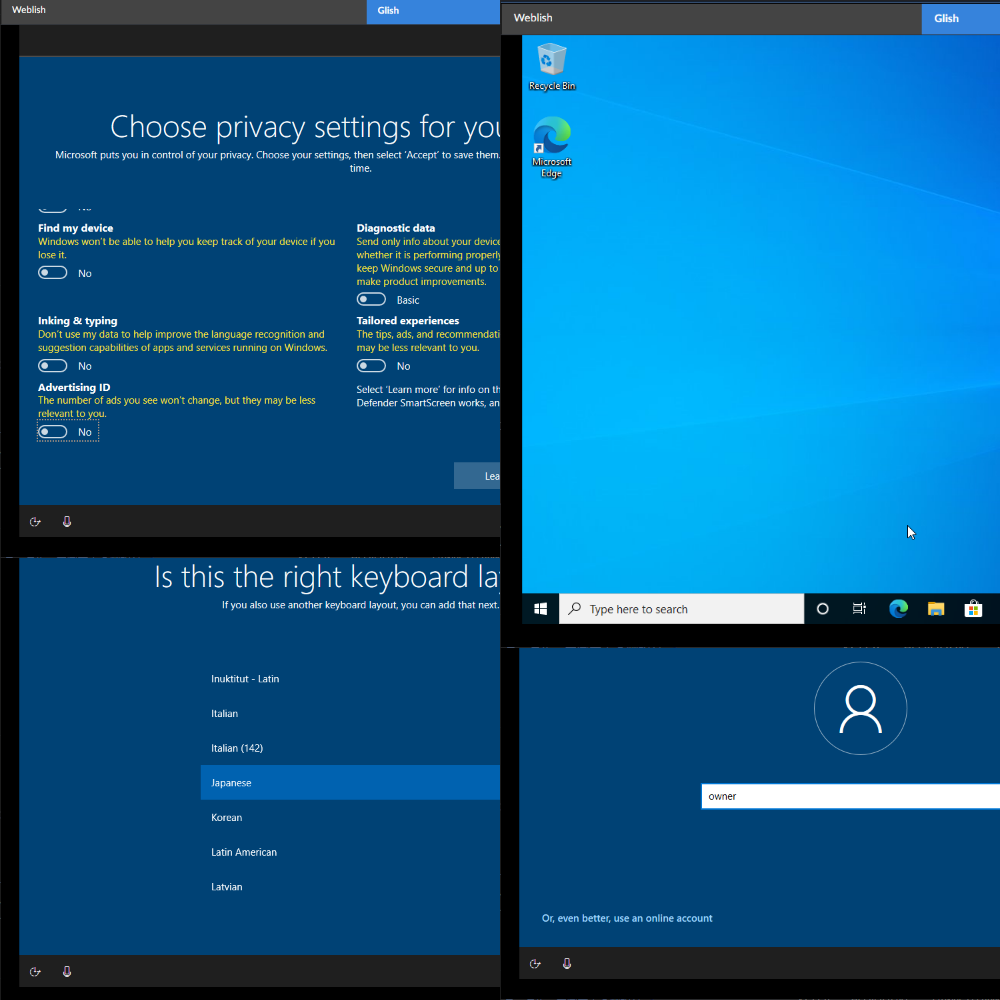
Task: Click the search magnifier icon in taskbar
Action: click(x=575, y=608)
